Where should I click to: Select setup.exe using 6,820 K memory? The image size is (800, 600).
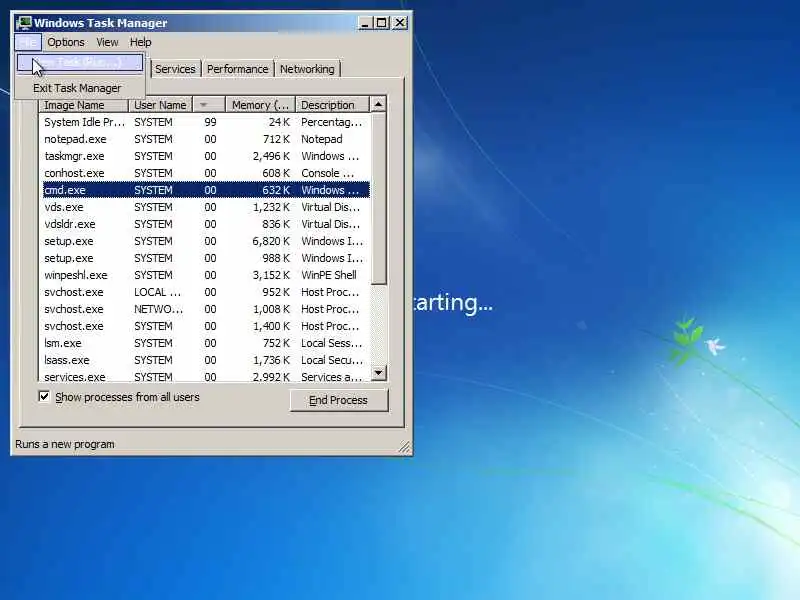click(x=206, y=241)
